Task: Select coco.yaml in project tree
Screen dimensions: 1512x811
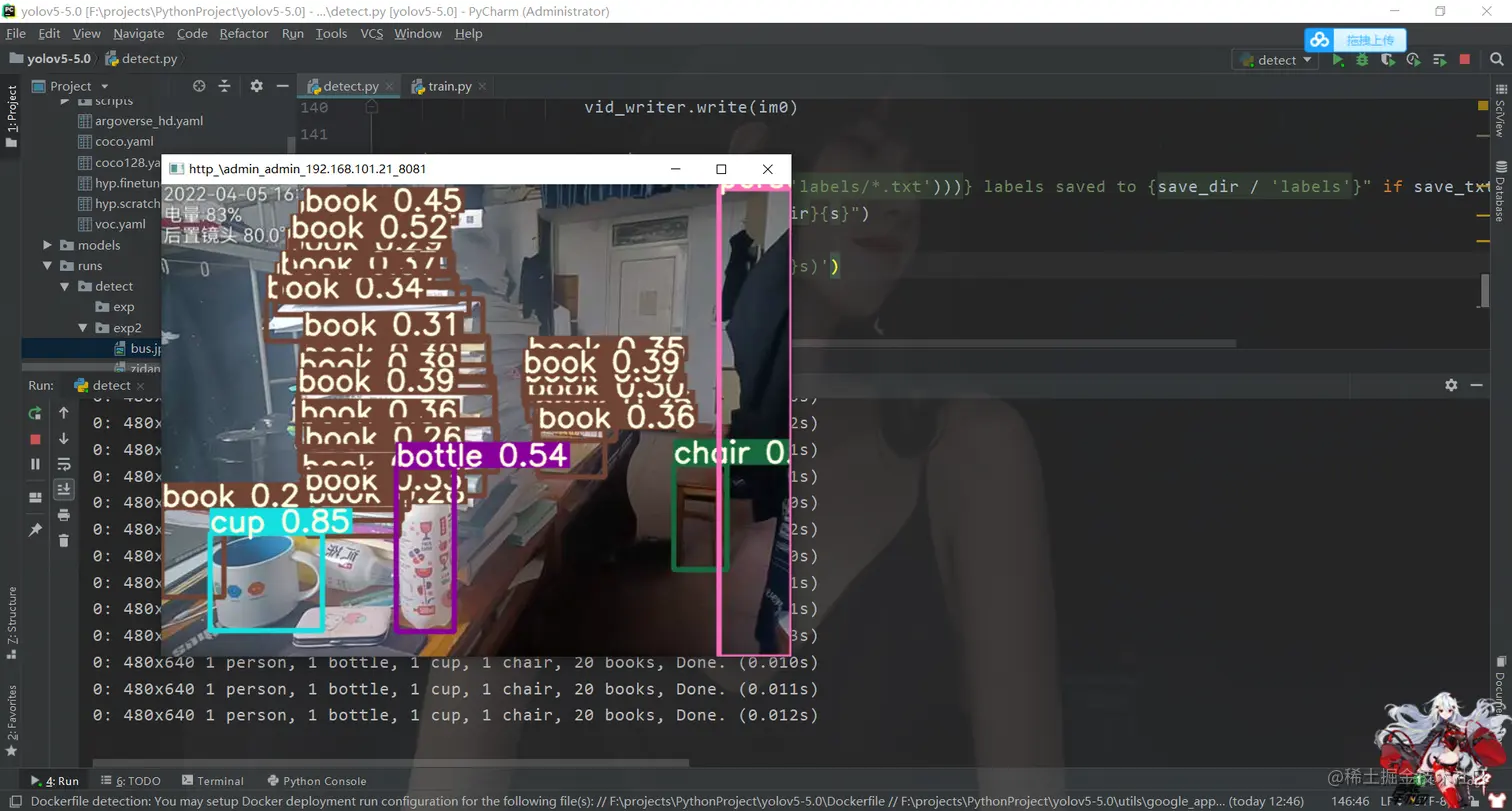Action: coord(117,142)
